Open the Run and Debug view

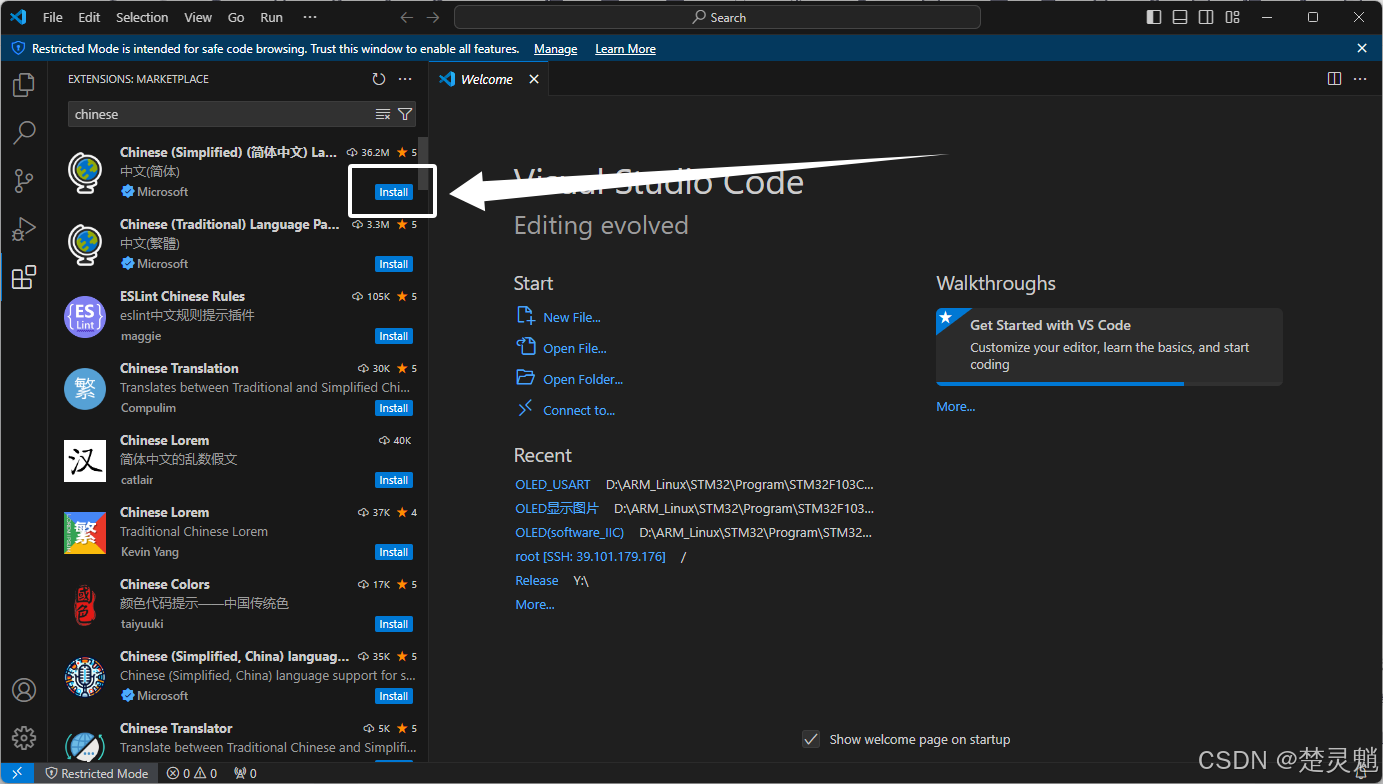(x=24, y=229)
